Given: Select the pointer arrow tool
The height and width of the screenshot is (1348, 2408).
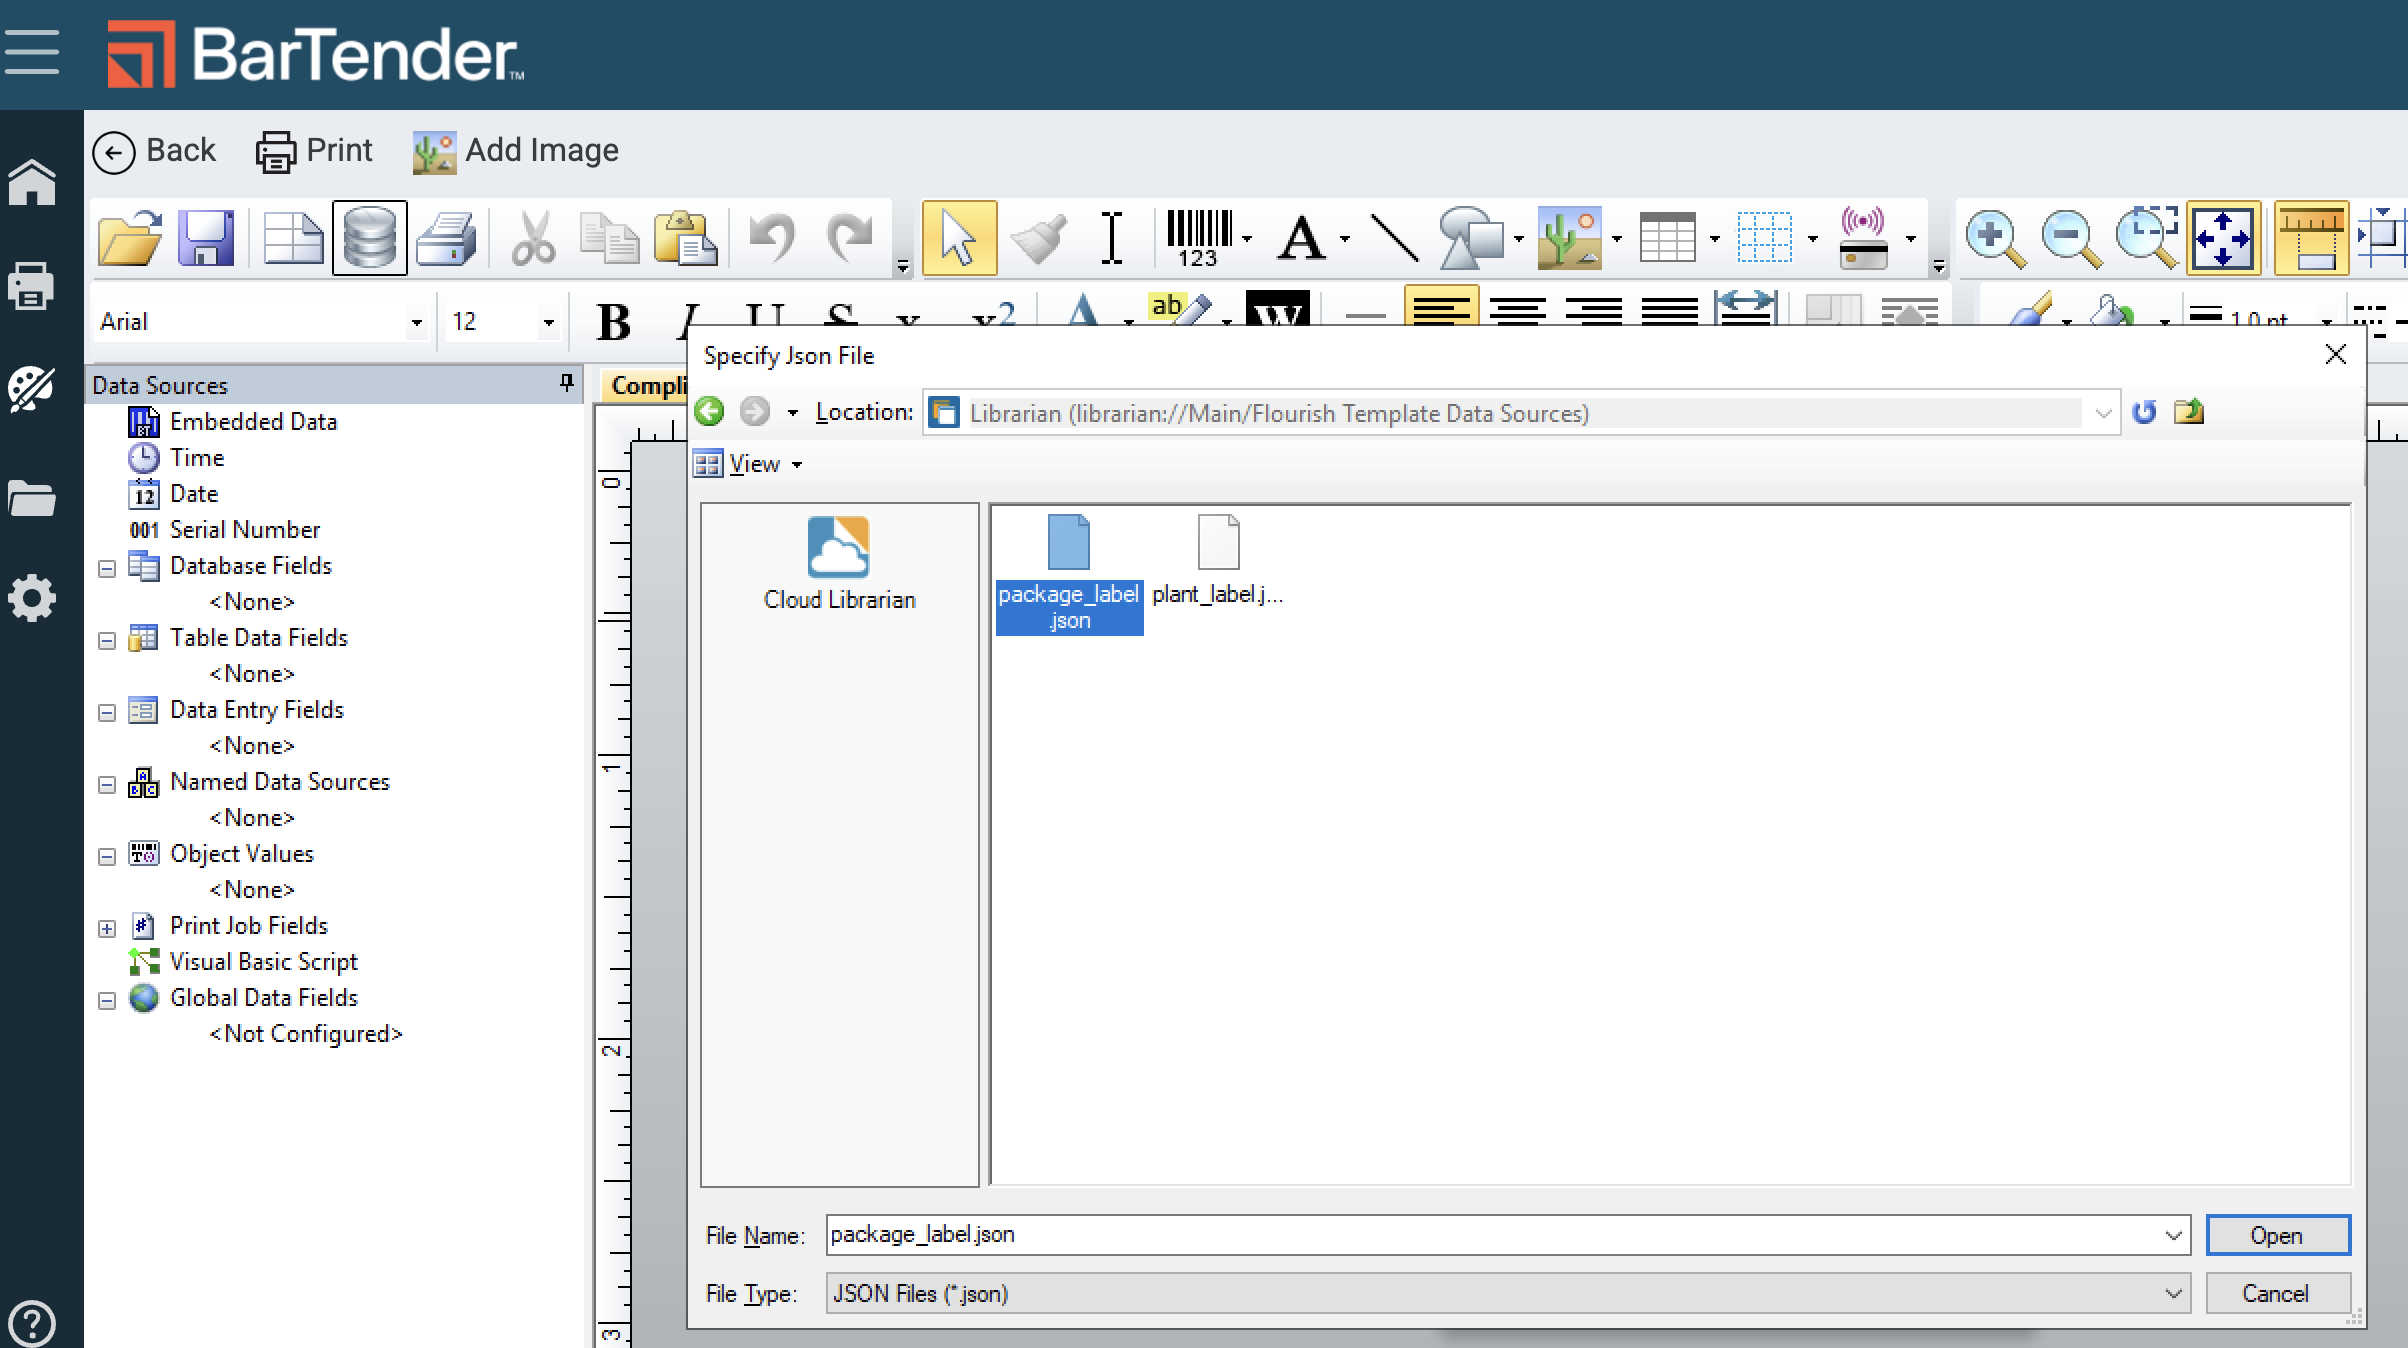Looking at the screenshot, I should [958, 238].
